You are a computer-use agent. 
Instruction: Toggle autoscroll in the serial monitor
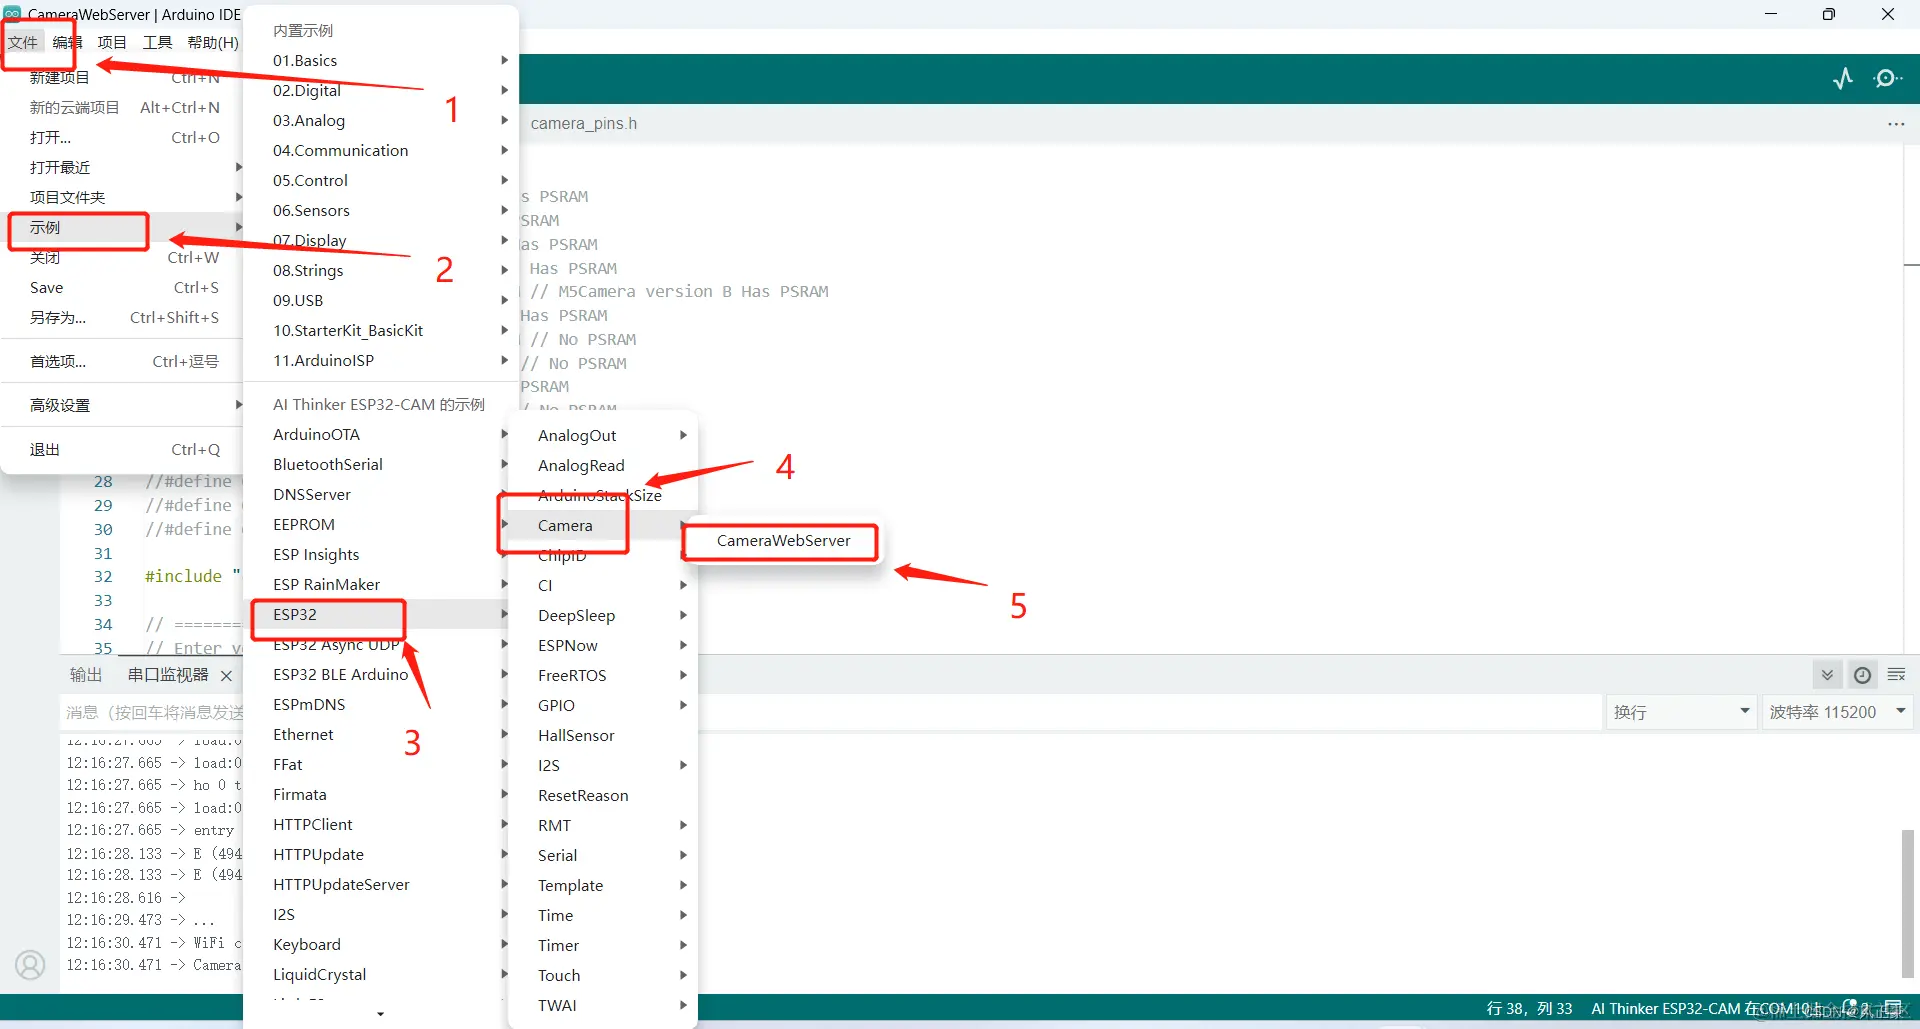click(x=1827, y=675)
